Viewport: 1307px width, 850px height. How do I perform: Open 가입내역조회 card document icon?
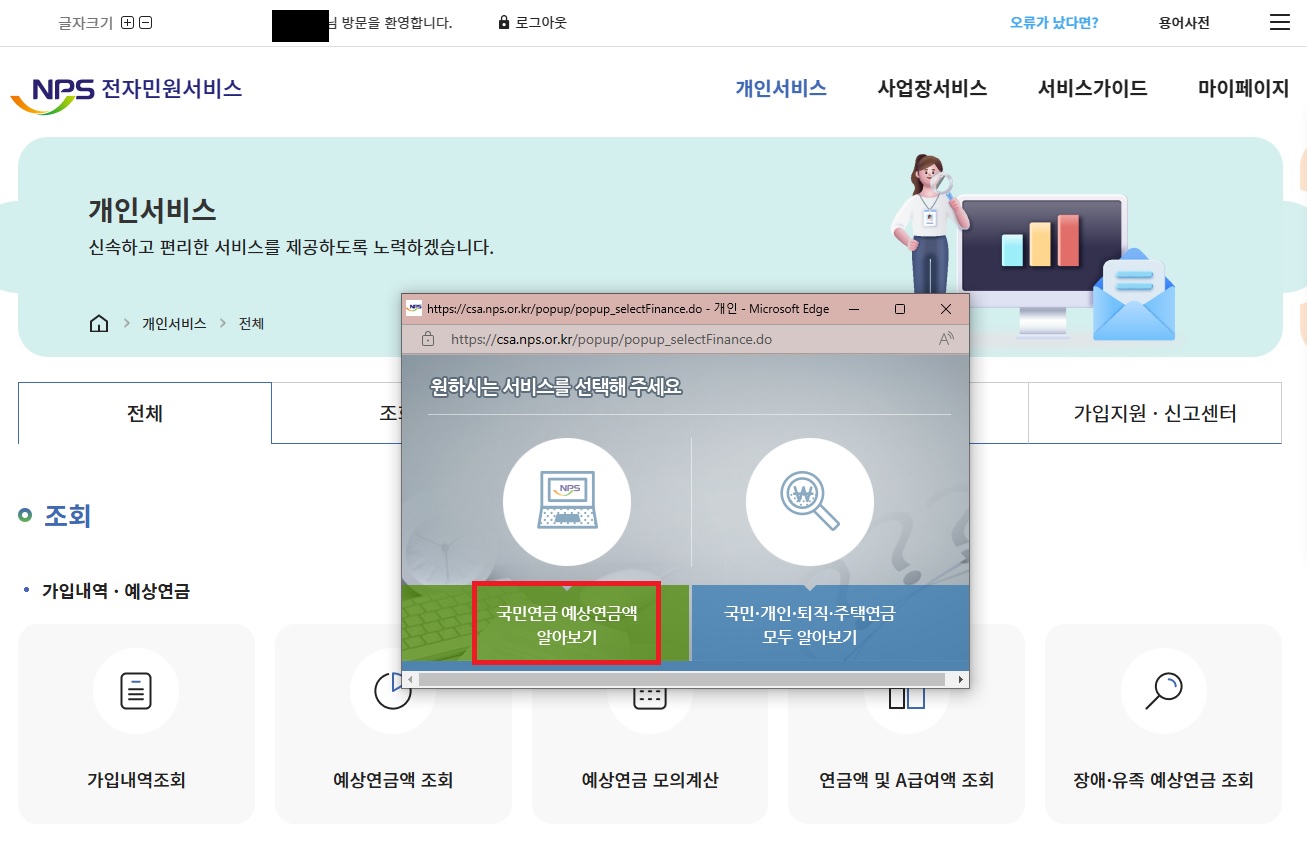(136, 691)
